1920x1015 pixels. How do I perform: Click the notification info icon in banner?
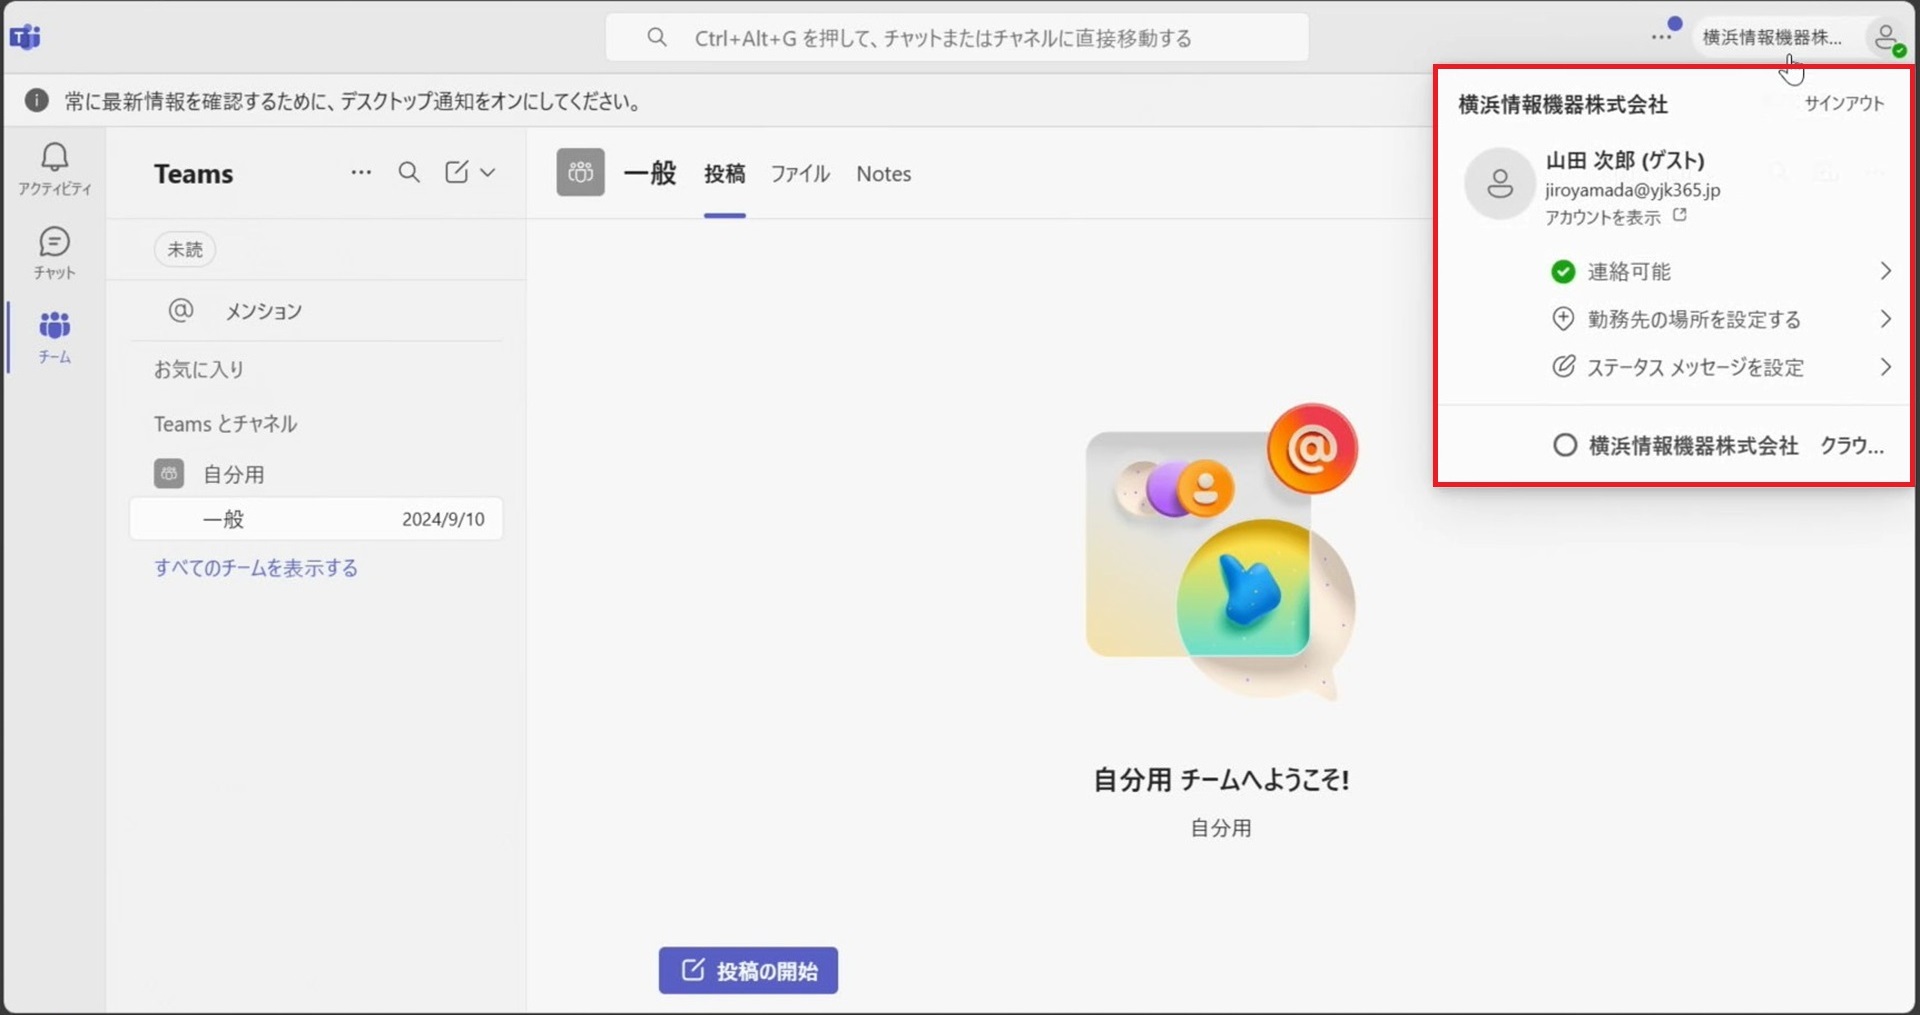[37, 101]
